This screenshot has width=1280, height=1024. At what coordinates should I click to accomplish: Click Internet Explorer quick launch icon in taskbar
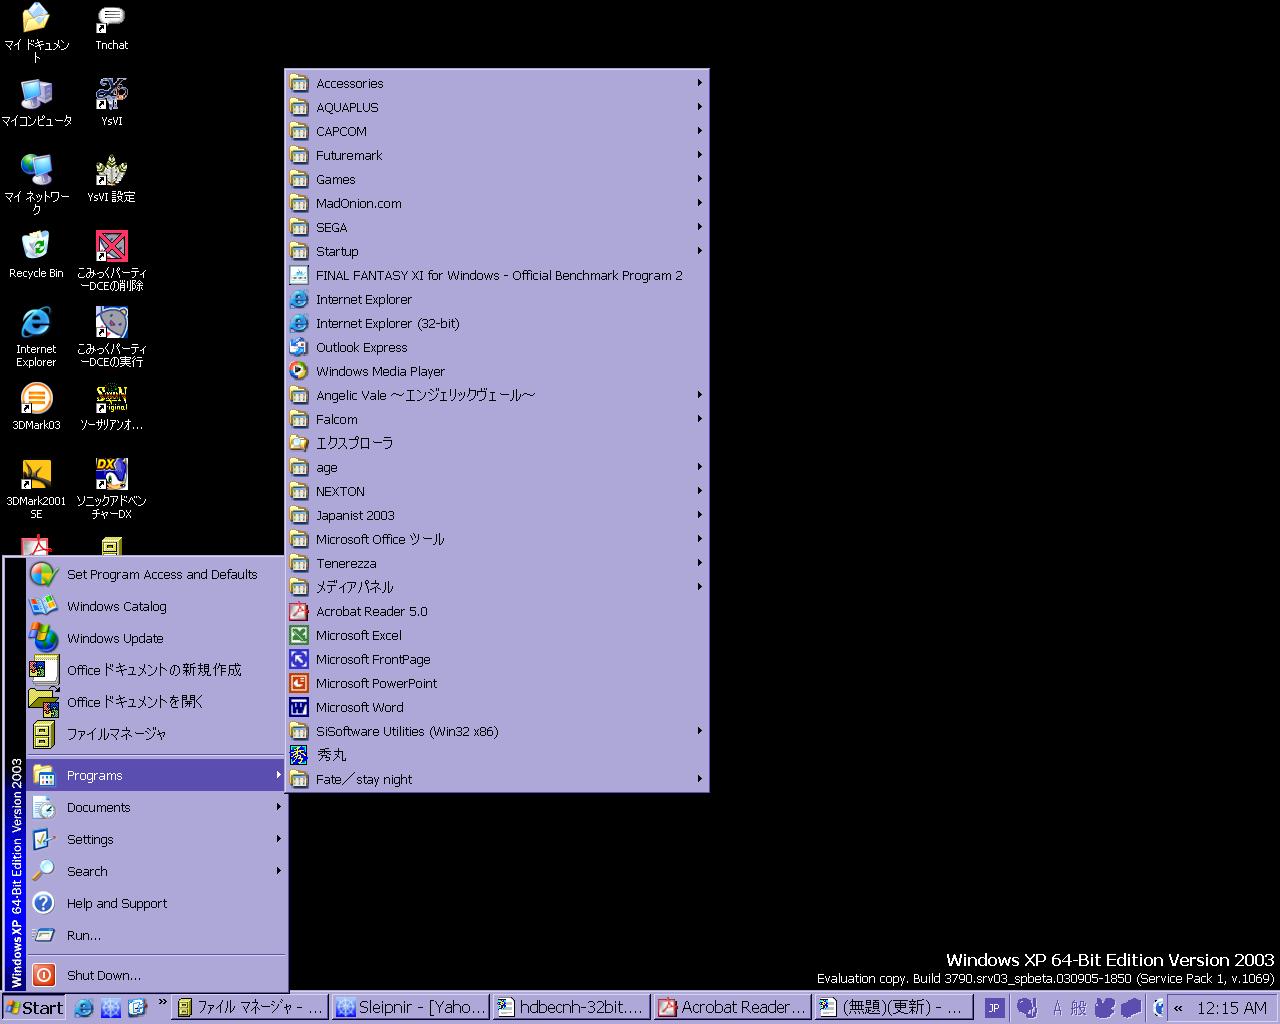(84, 1008)
